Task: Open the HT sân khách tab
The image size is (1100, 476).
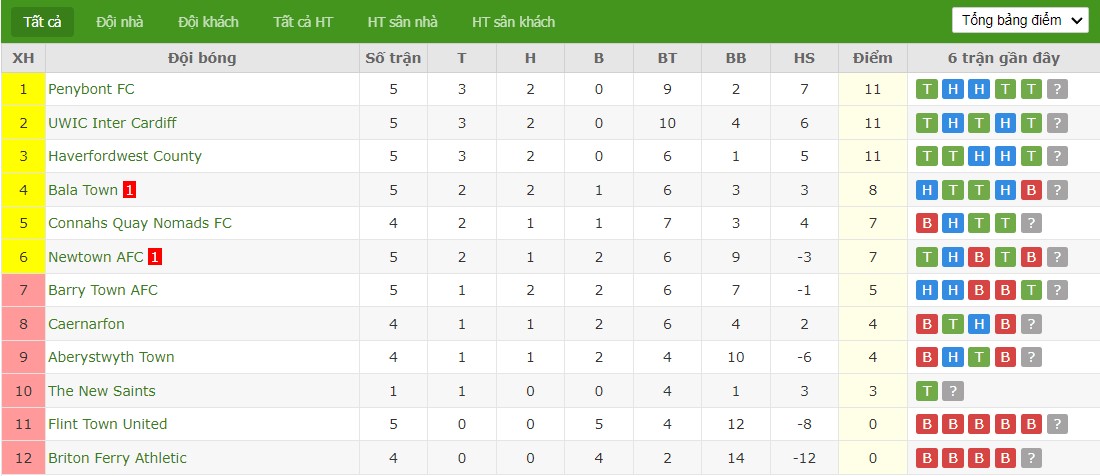Action: pyautogui.click(x=514, y=22)
